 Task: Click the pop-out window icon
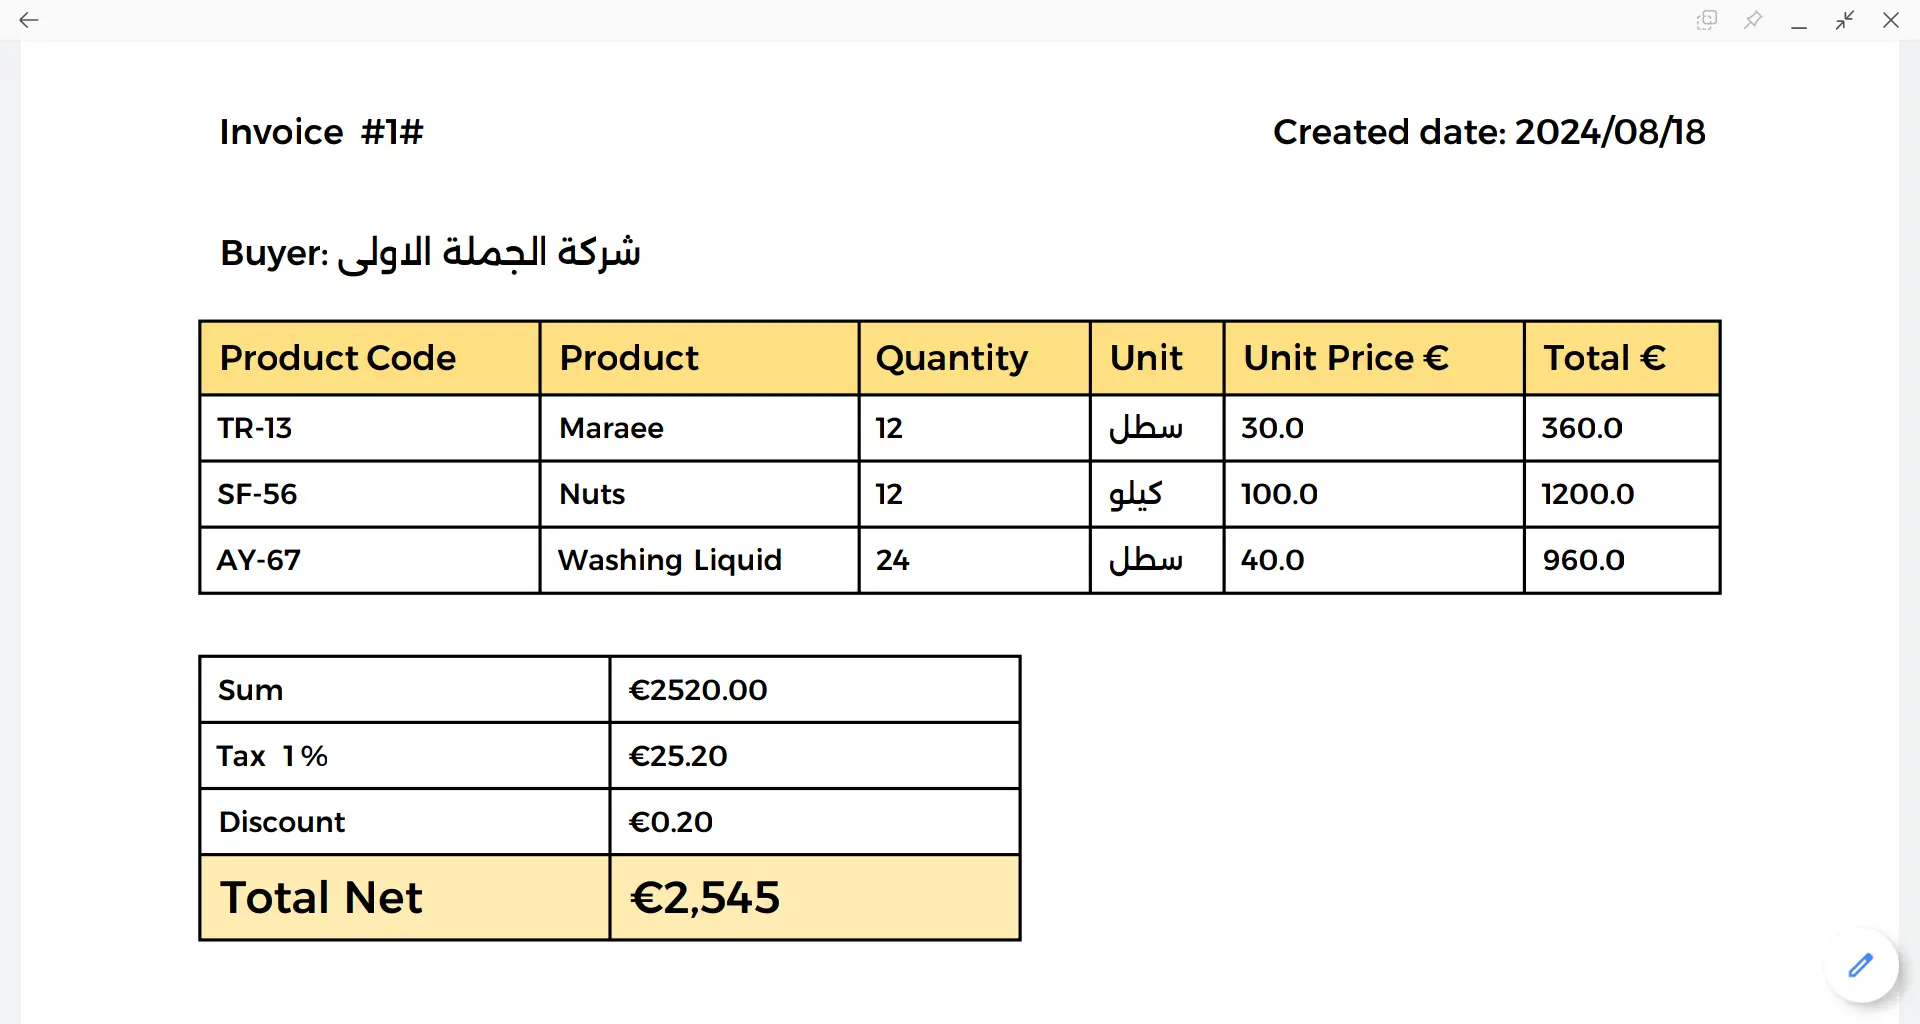pos(1707,20)
